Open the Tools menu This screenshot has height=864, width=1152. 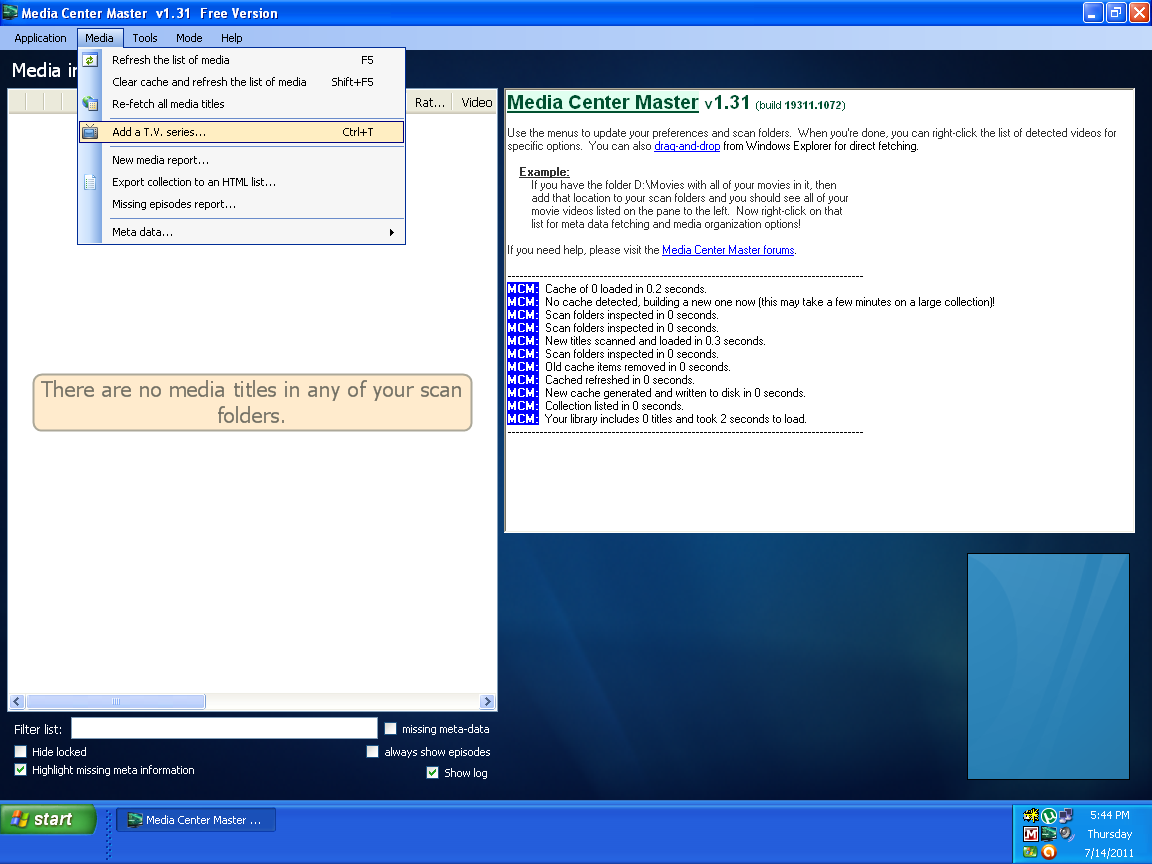point(145,38)
